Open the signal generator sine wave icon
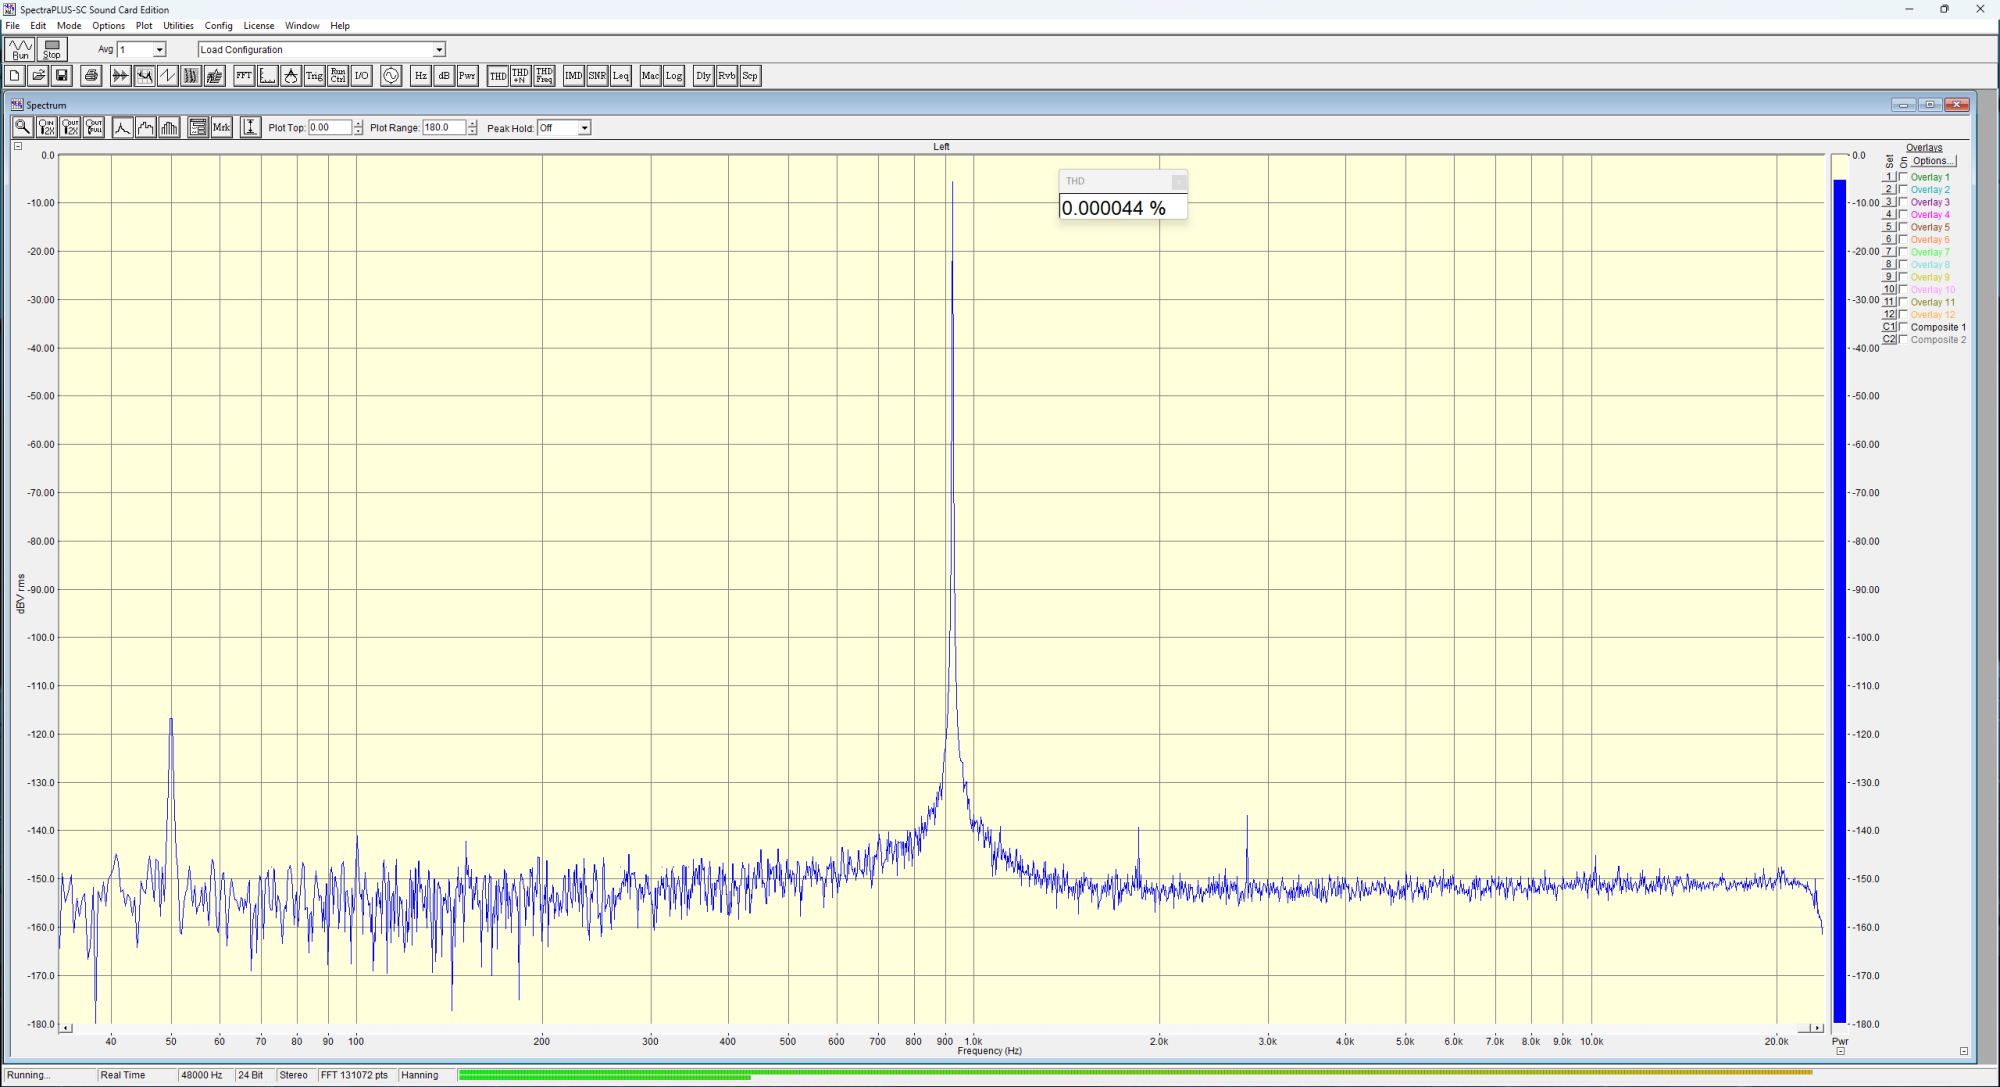2000x1087 pixels. 391,76
